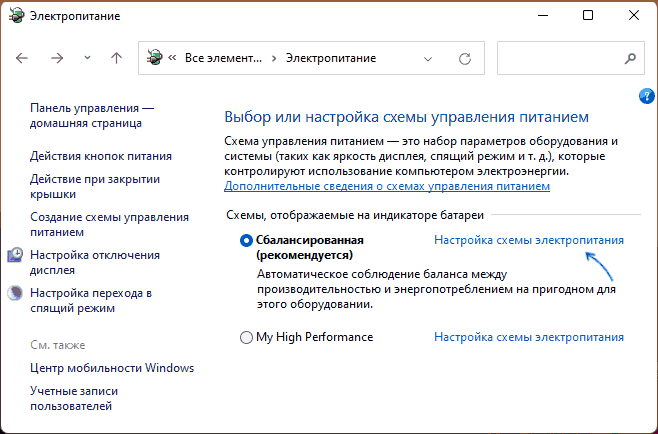This screenshot has width=658, height=434.
Task: Maximize the Электропитание window
Action: point(588,16)
